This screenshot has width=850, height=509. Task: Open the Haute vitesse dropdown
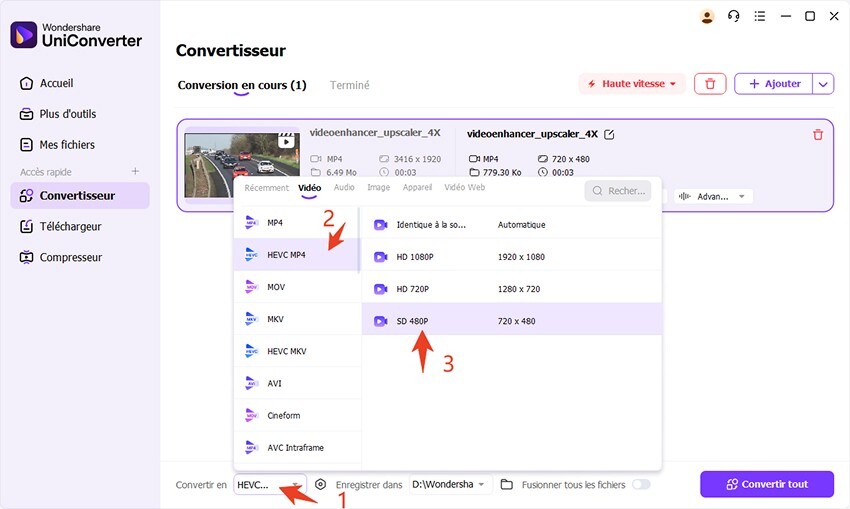(x=632, y=84)
